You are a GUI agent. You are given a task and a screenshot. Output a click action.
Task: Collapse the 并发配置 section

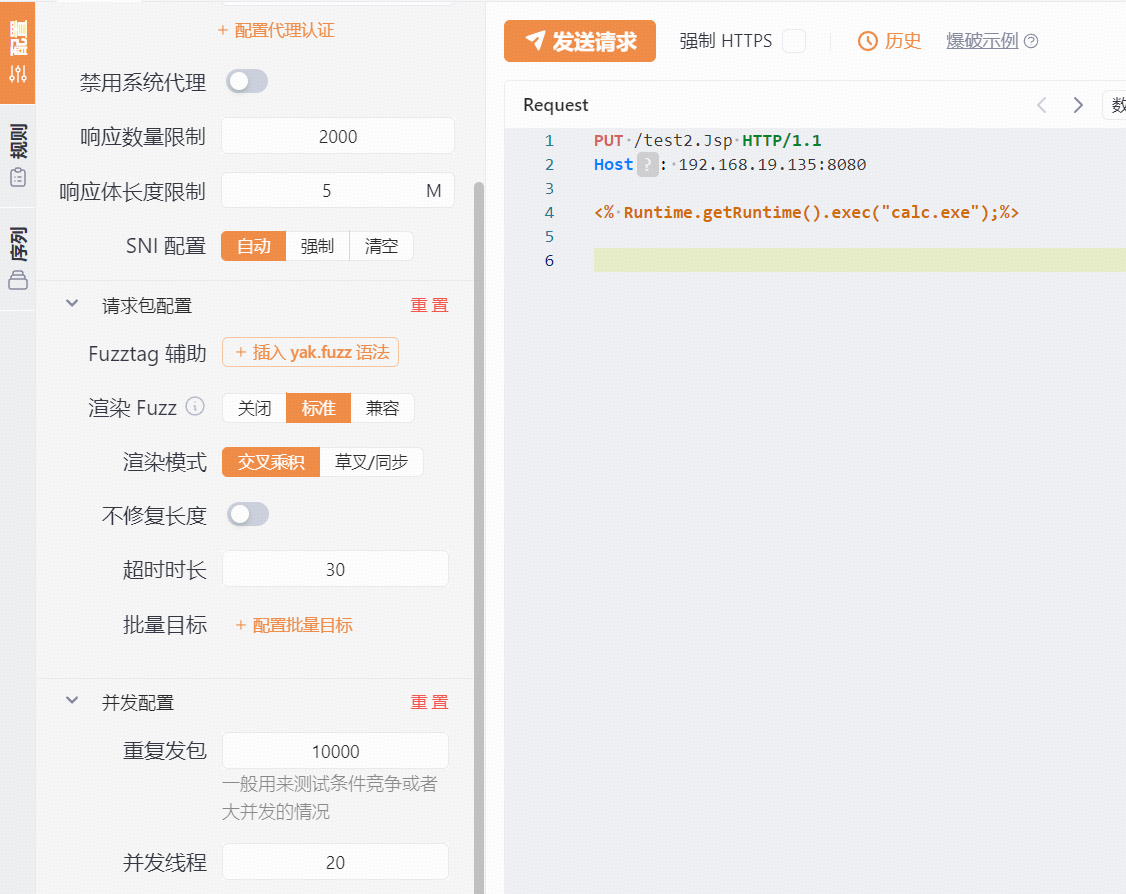(72, 701)
